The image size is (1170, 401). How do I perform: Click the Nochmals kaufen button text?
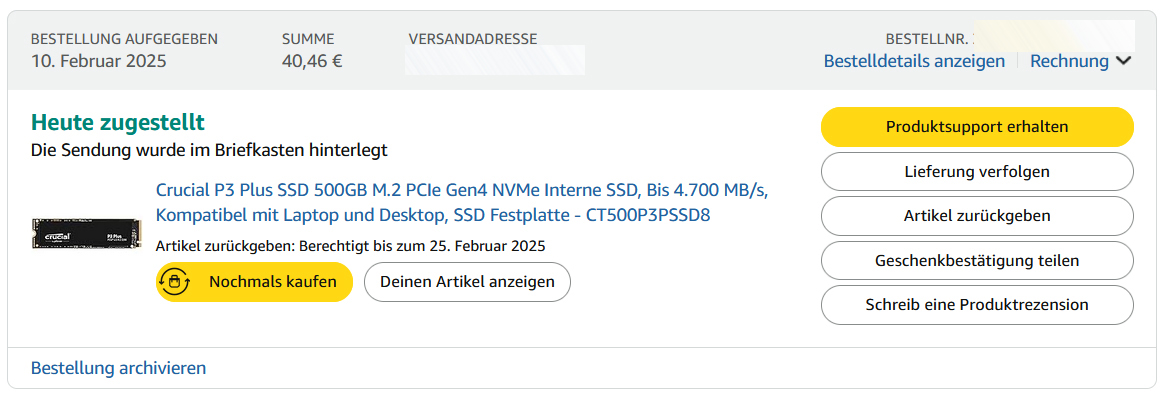[272, 282]
